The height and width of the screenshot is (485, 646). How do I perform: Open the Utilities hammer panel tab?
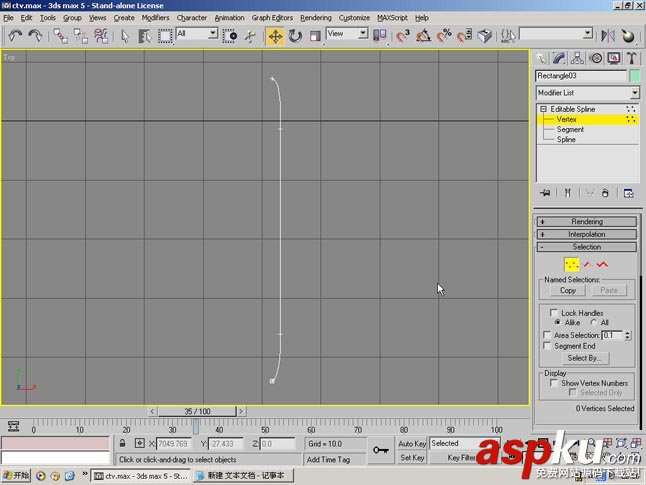click(632, 58)
